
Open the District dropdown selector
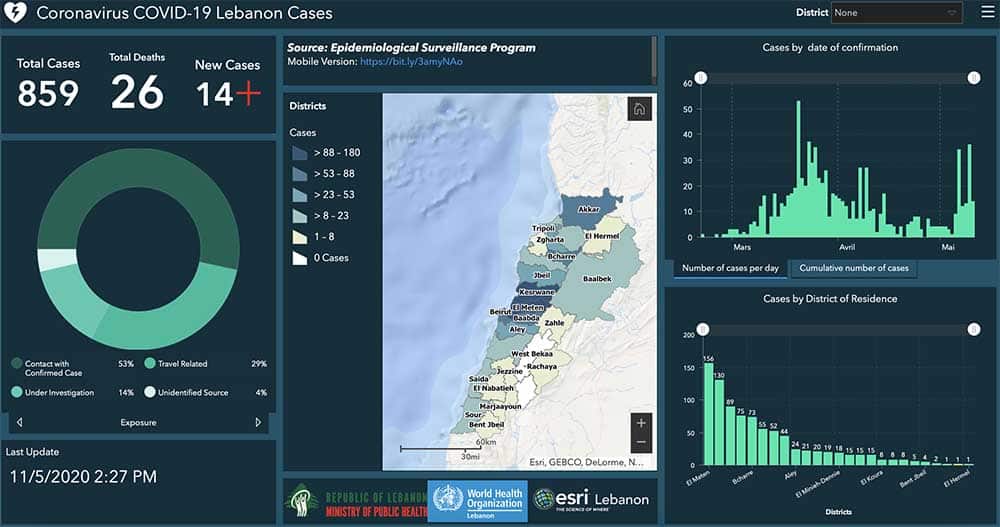click(896, 13)
